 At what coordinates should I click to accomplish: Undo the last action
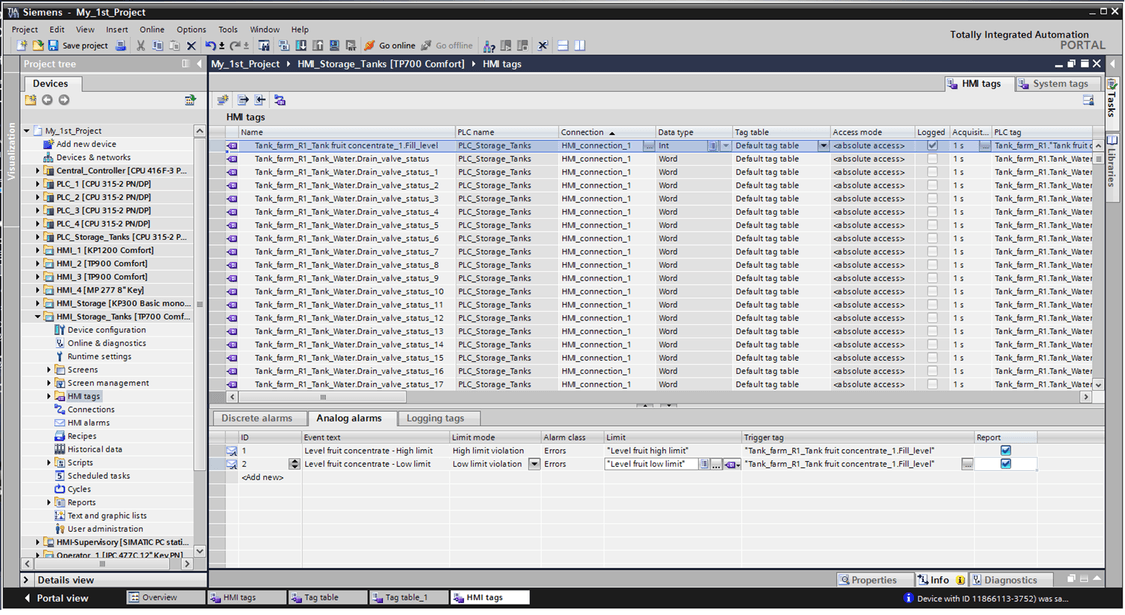coord(210,45)
